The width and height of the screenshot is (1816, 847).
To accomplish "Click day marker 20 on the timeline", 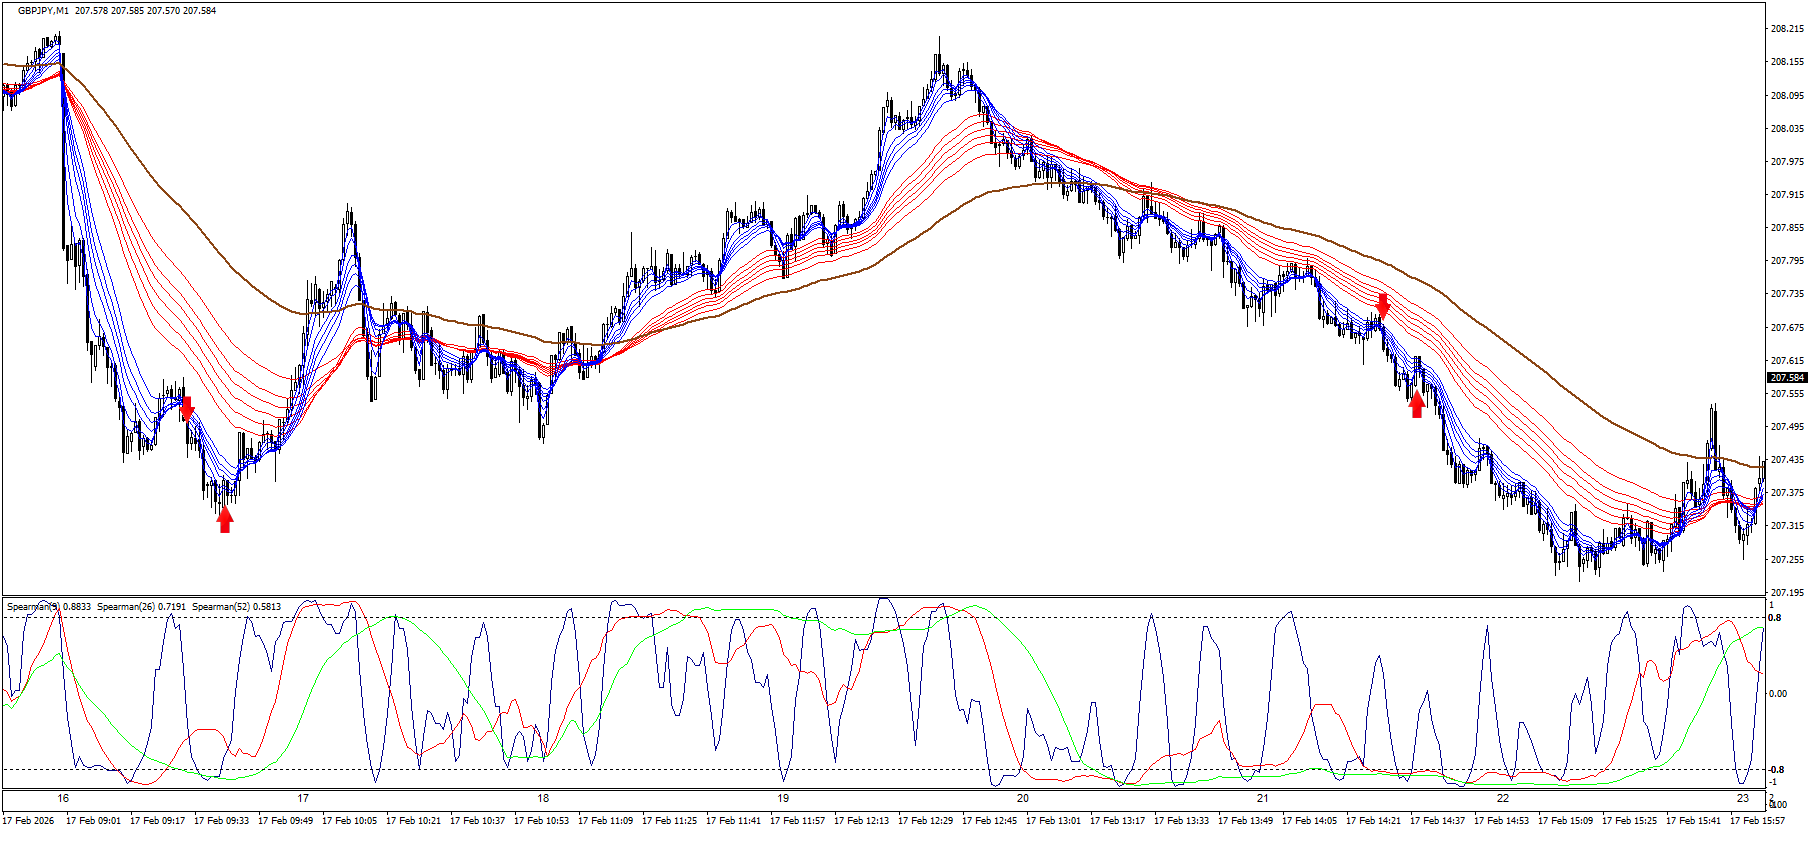I will pyautogui.click(x=1022, y=798).
